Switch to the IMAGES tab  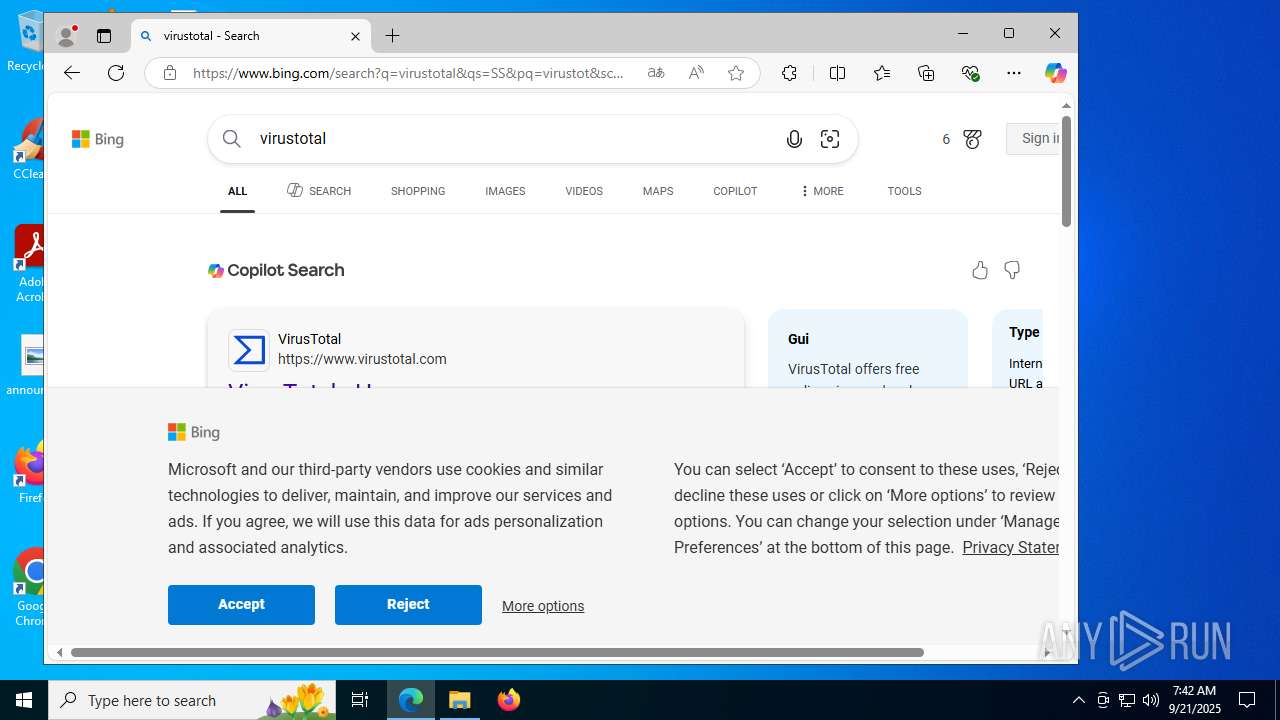[x=505, y=191]
